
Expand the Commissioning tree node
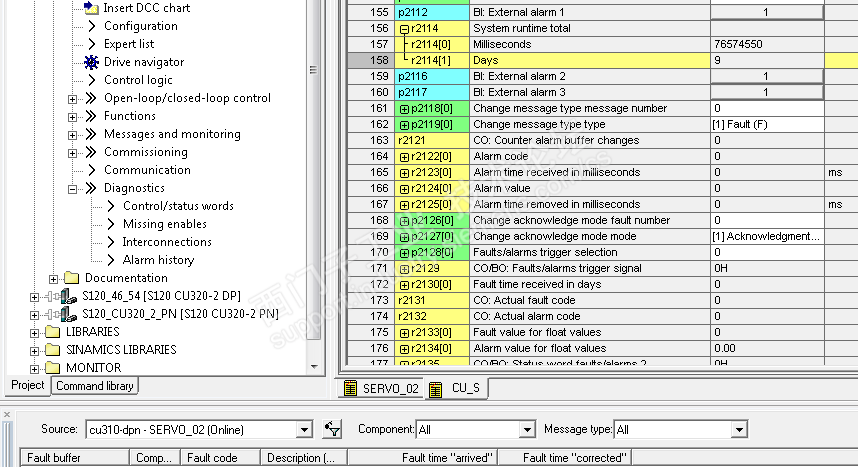72,153
